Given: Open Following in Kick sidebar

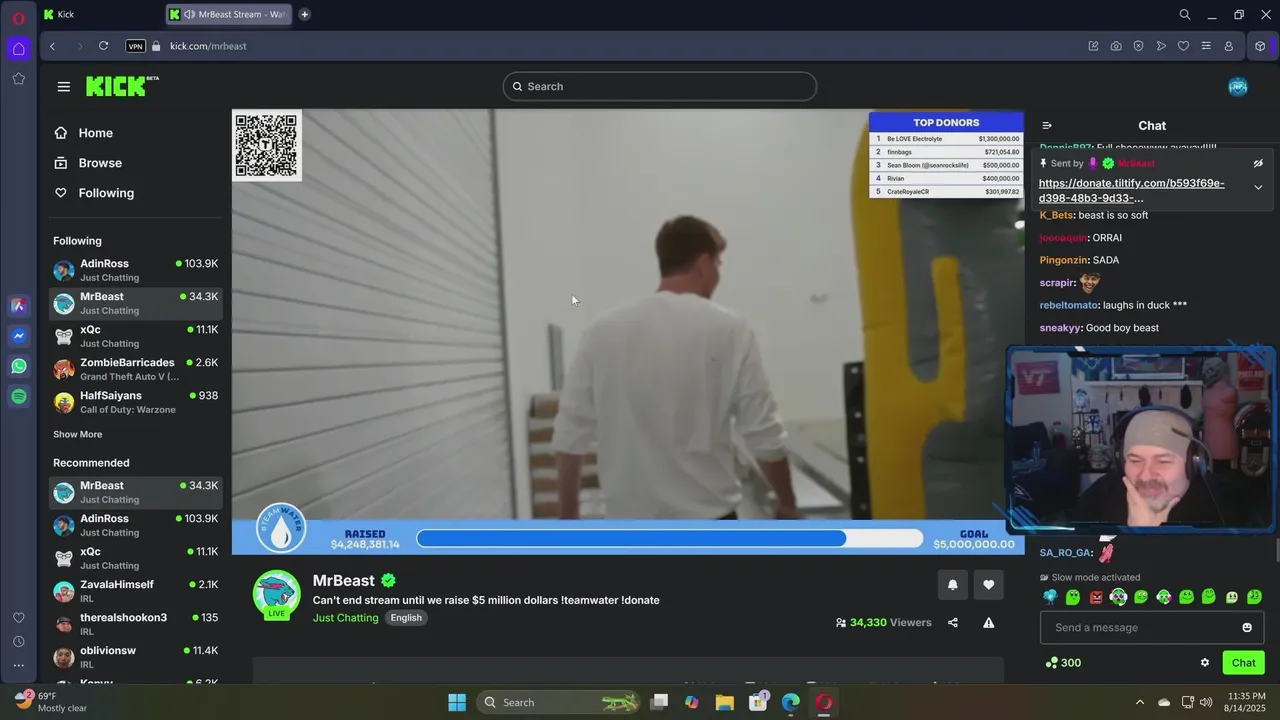Looking at the screenshot, I should tap(93, 193).
